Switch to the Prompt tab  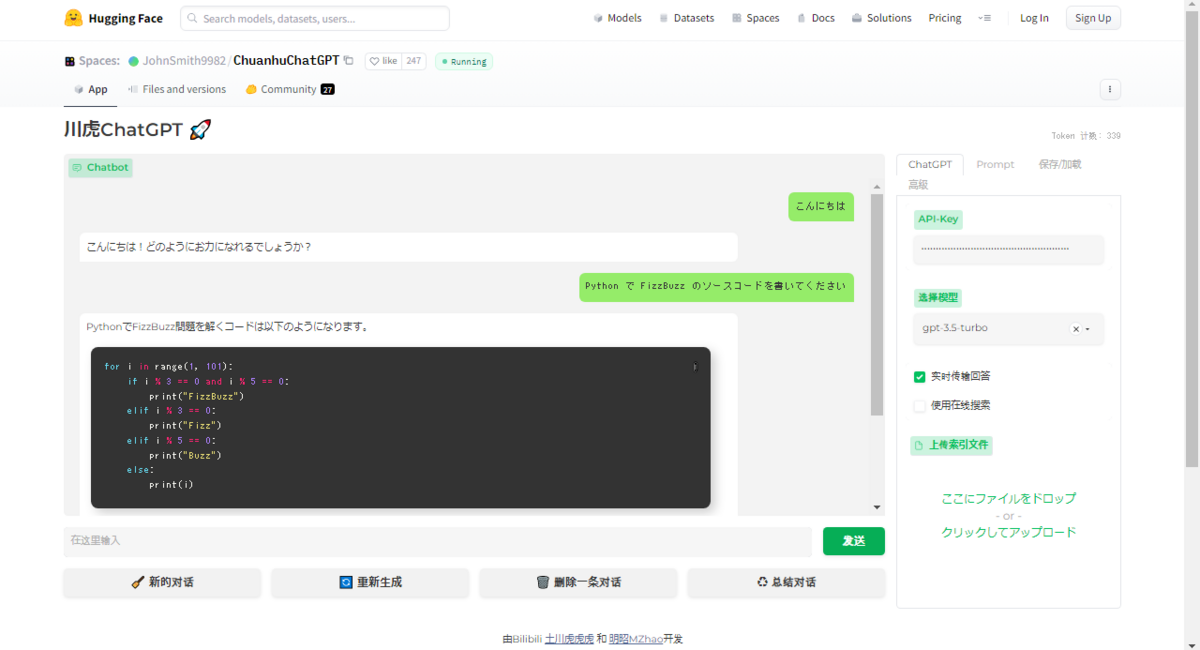[995, 164]
